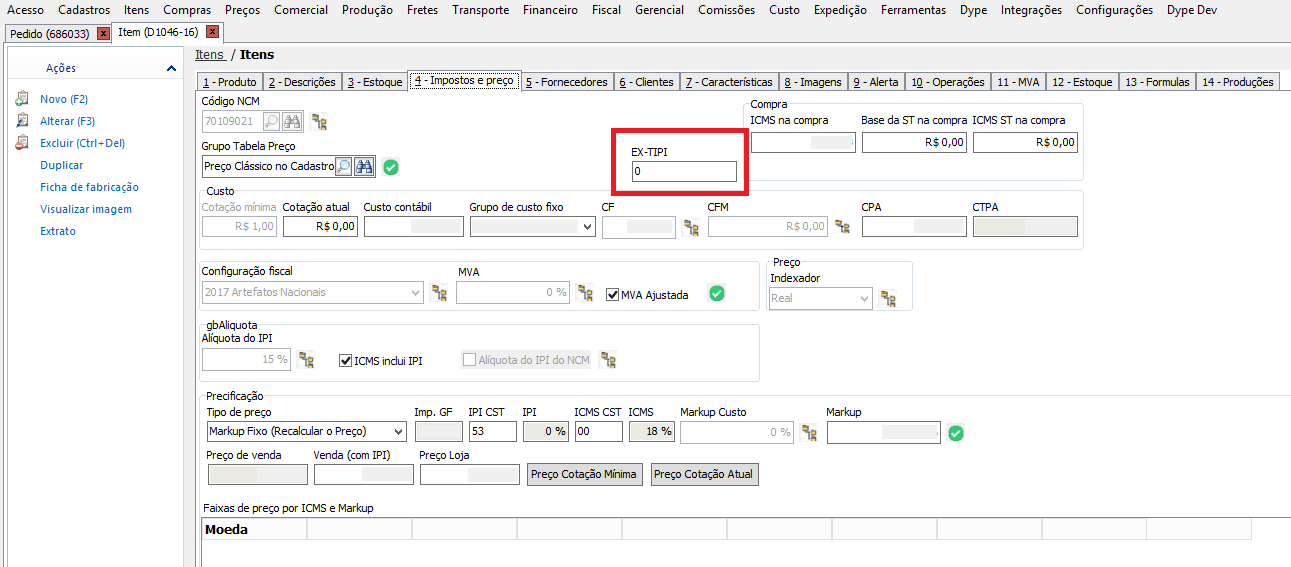
Task: Open the Indexador dropdown
Action: click(864, 298)
